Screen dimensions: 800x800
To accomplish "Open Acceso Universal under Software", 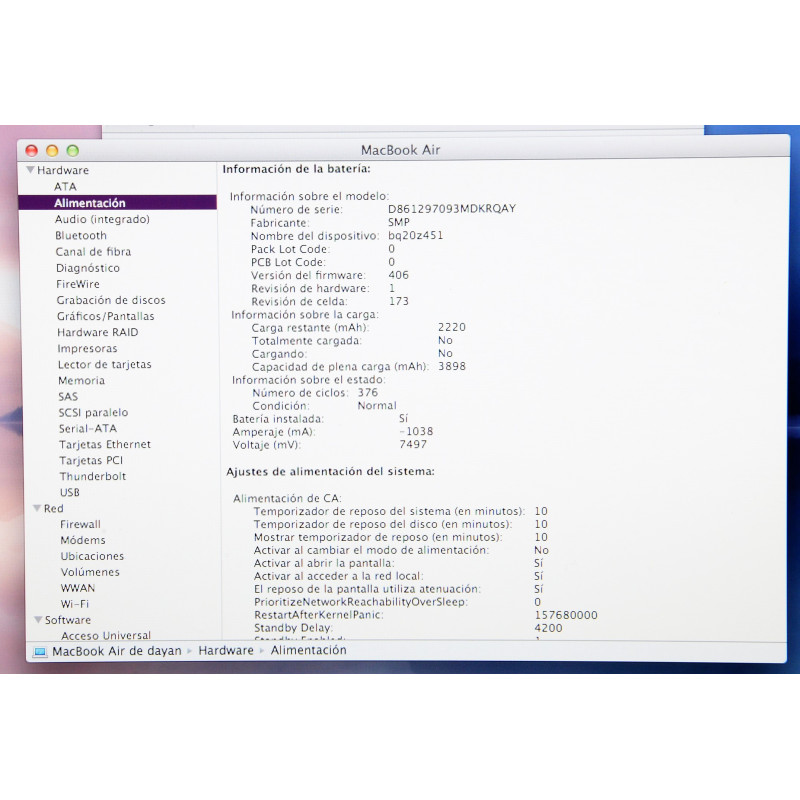I will pyautogui.click(x=106, y=636).
